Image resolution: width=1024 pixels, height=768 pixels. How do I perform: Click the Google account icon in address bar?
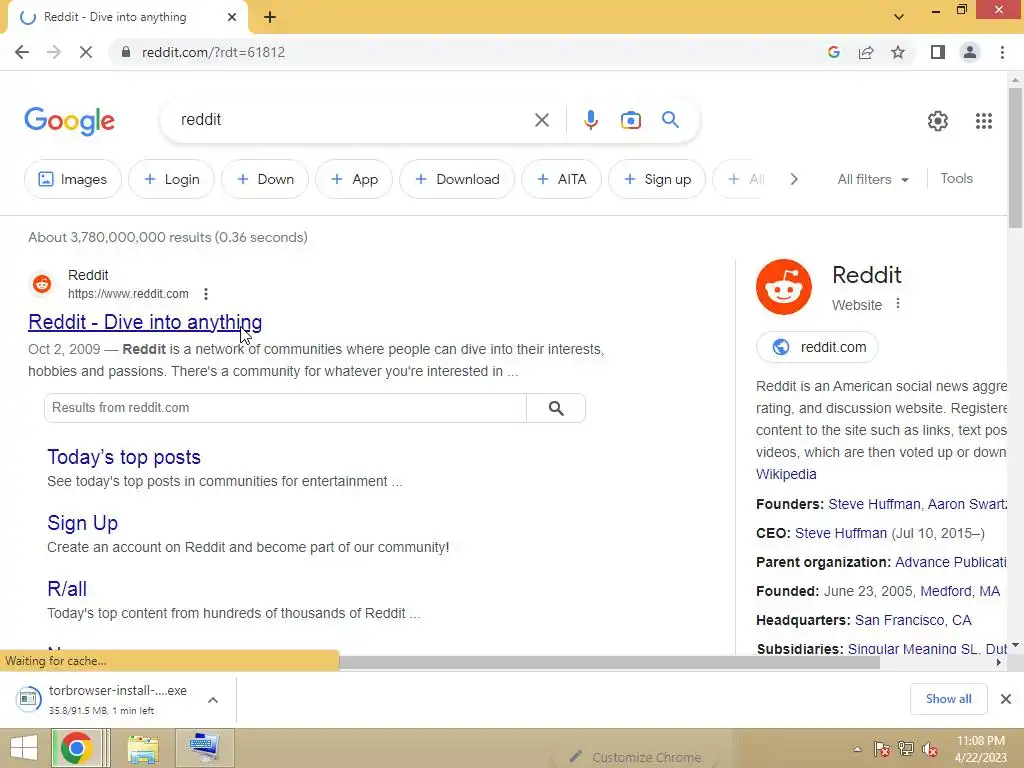[833, 52]
